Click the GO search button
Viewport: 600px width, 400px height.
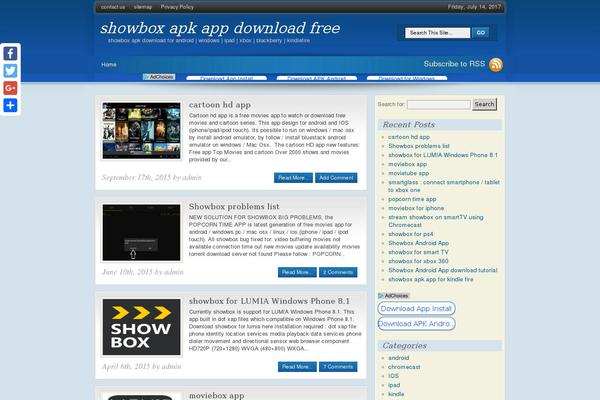point(480,33)
